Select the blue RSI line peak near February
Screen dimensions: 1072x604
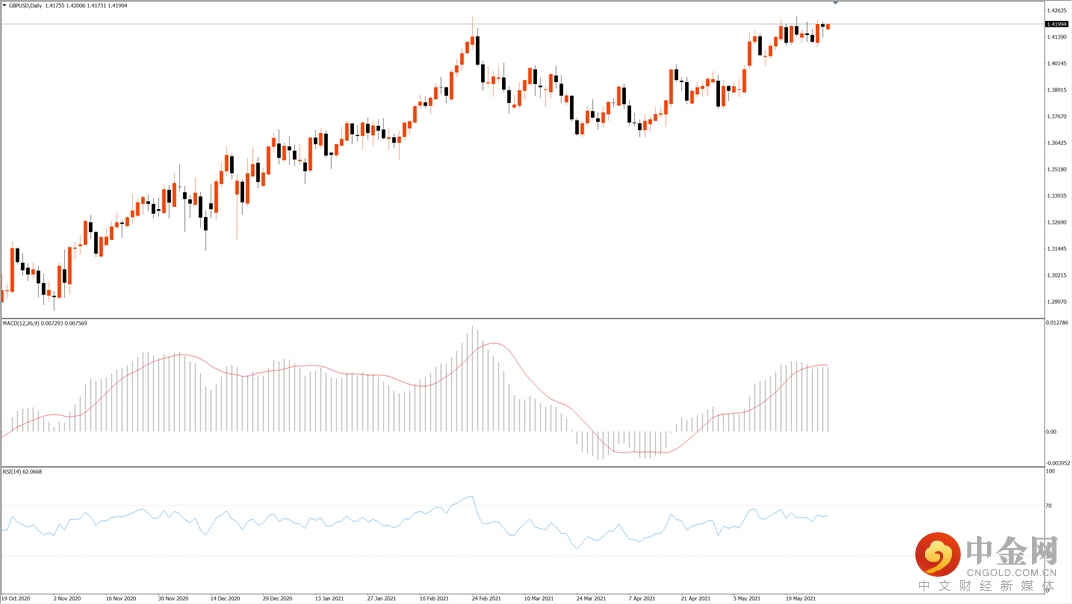click(x=471, y=497)
